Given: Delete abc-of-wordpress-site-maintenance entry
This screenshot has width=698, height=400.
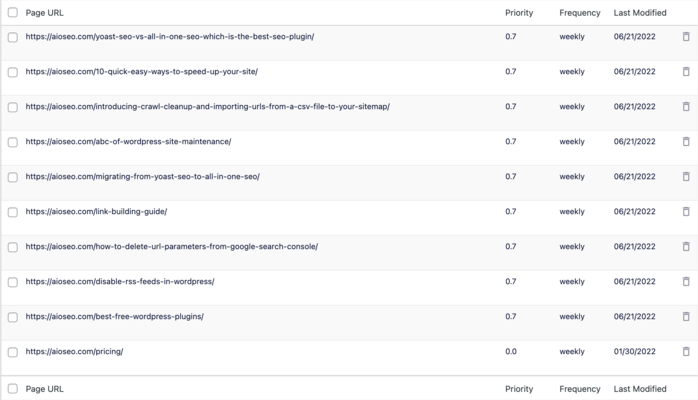Looking at the screenshot, I should (x=686, y=141).
